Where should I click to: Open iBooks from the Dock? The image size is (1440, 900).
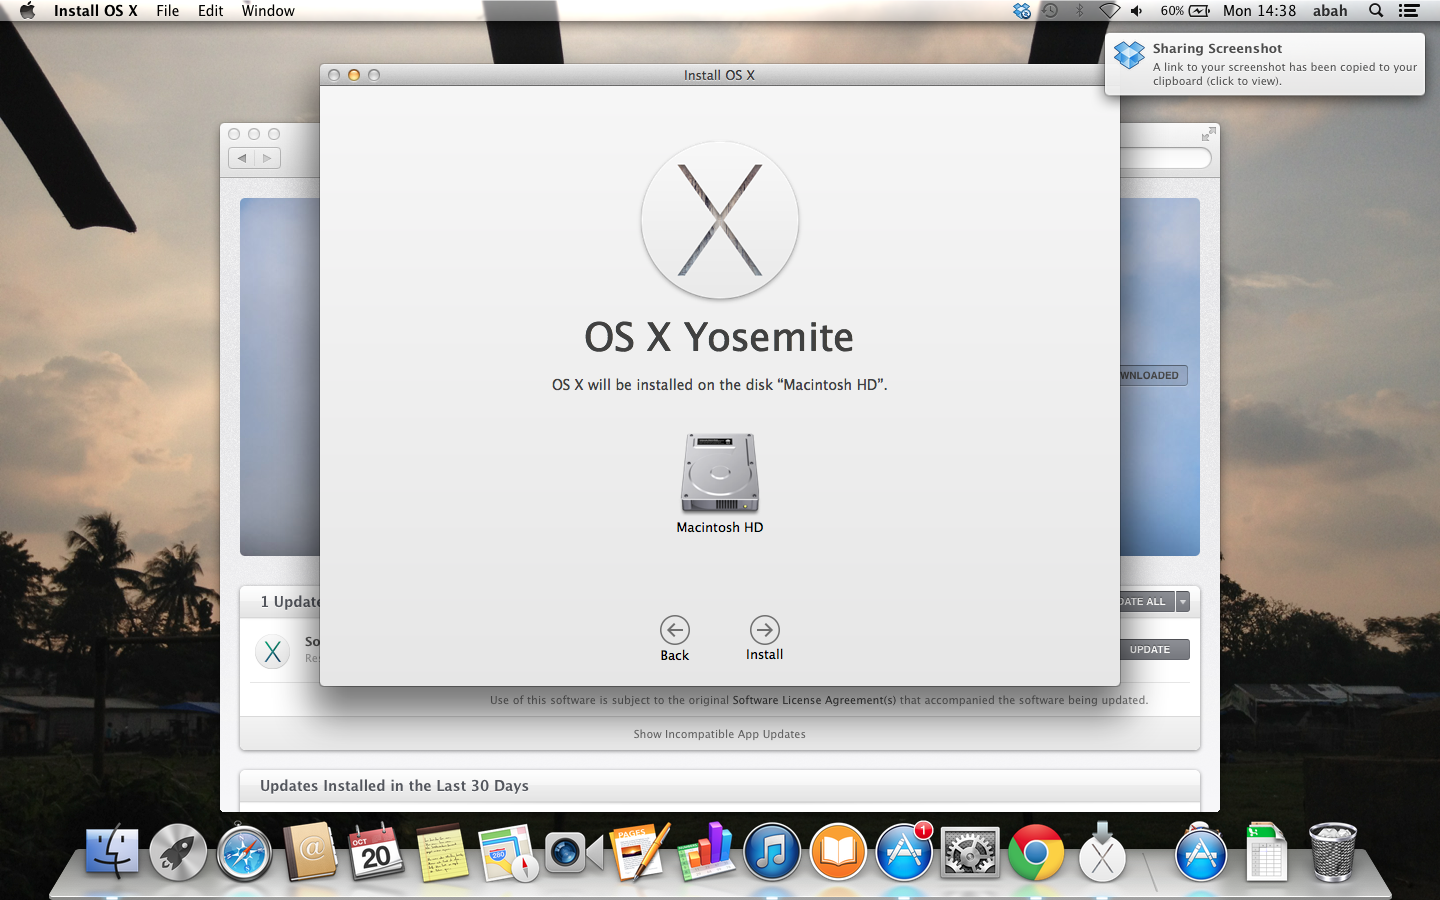coord(838,853)
